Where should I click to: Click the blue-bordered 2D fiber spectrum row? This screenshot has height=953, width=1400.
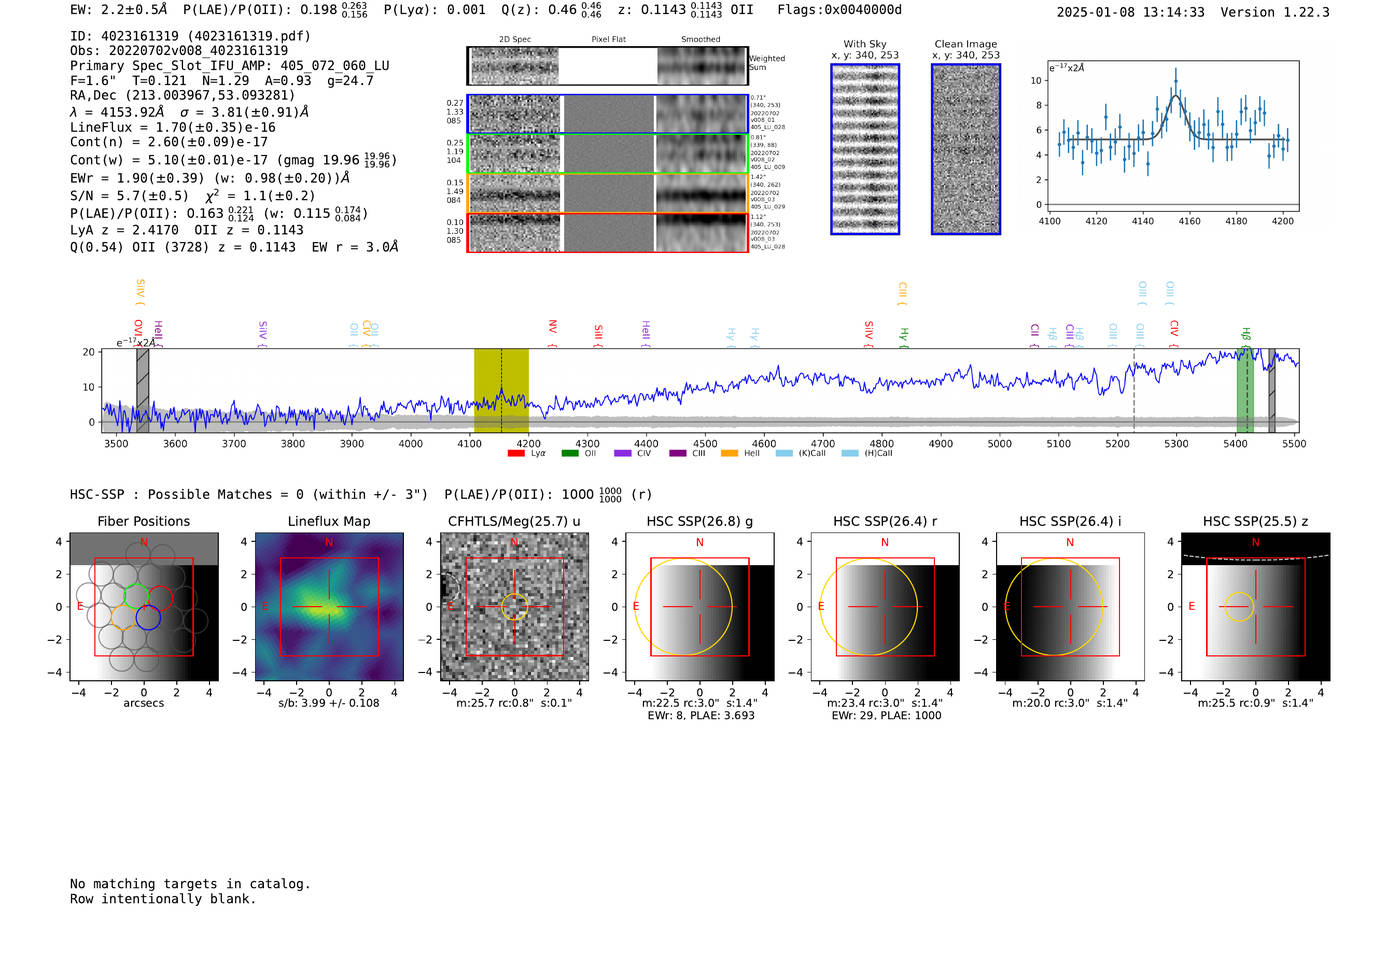click(x=607, y=114)
